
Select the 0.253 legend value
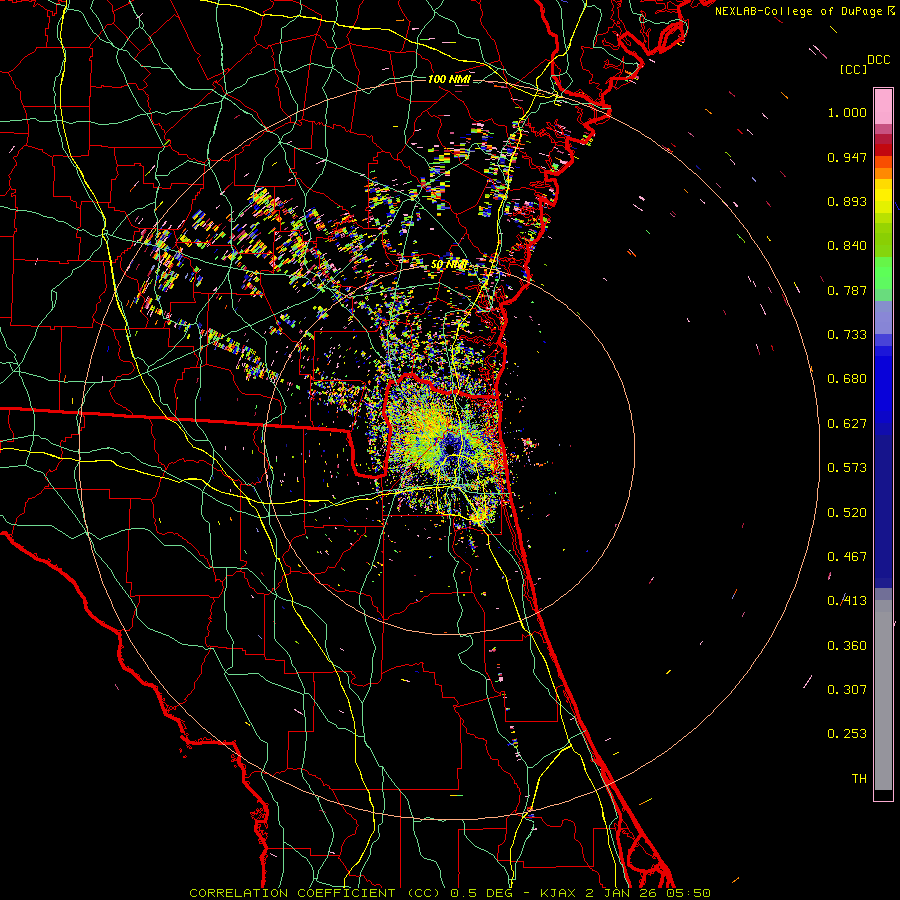pyautogui.click(x=847, y=734)
